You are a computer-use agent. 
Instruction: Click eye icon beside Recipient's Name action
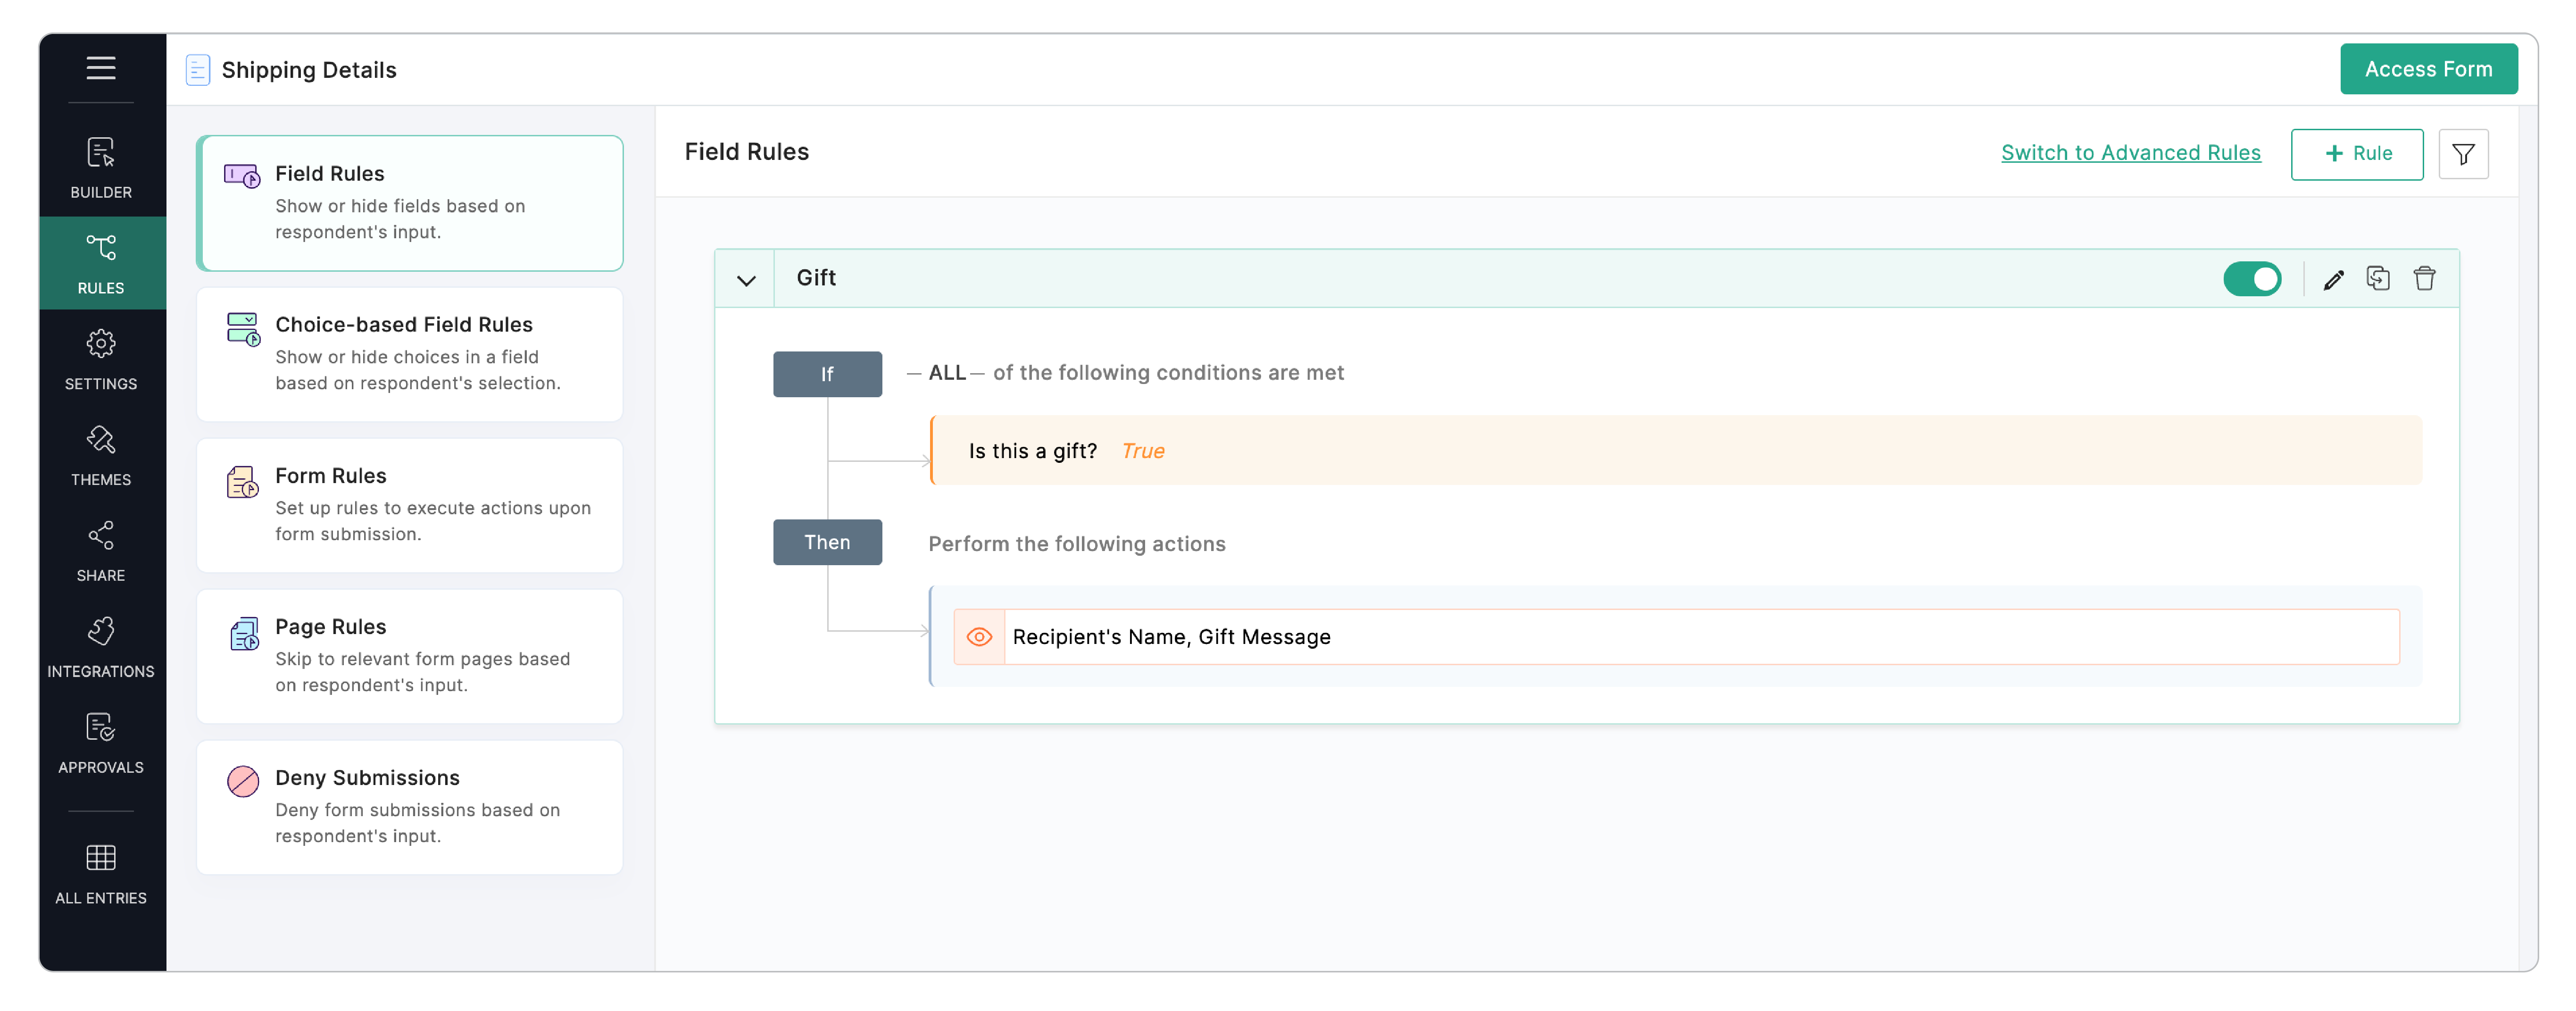click(x=979, y=637)
